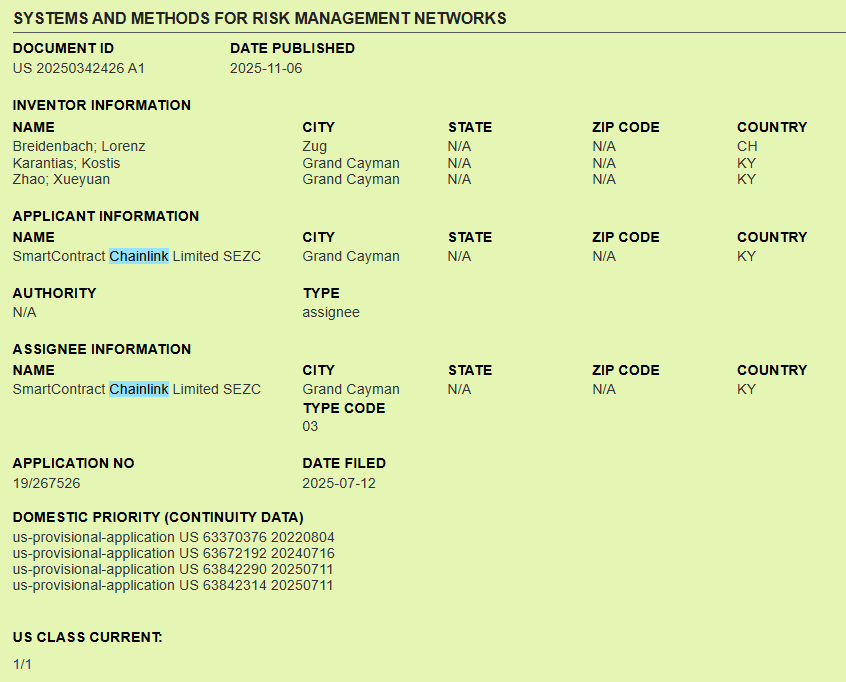Select Grand Cayman in the Karantias row
846x682 pixels.
click(351, 163)
